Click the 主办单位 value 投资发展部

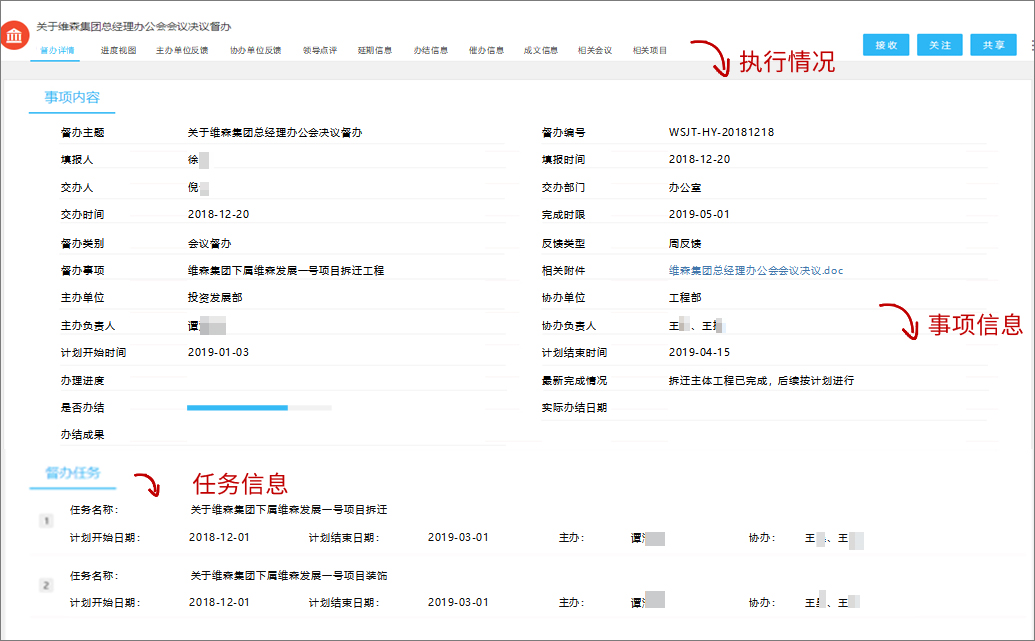(215, 298)
